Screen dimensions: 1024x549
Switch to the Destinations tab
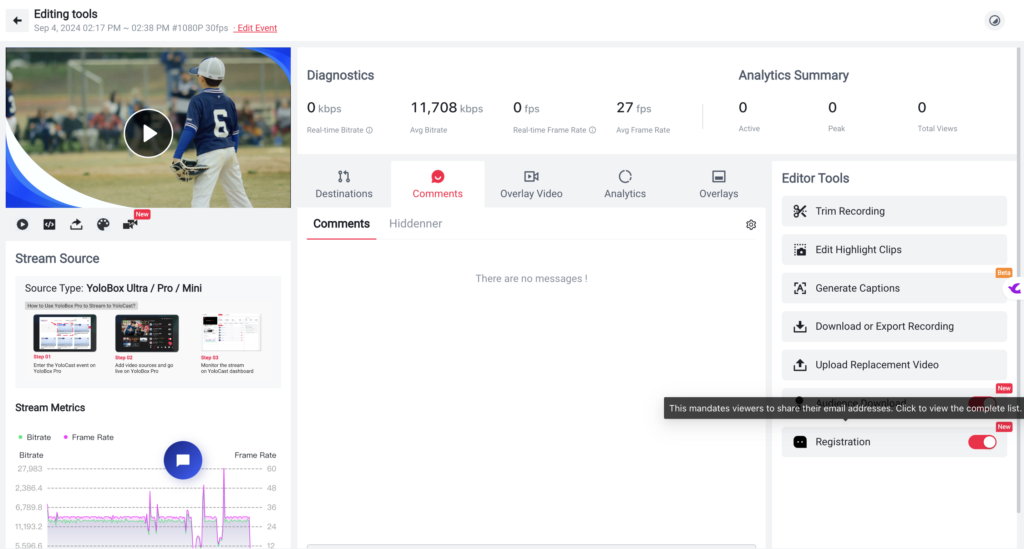tap(344, 184)
